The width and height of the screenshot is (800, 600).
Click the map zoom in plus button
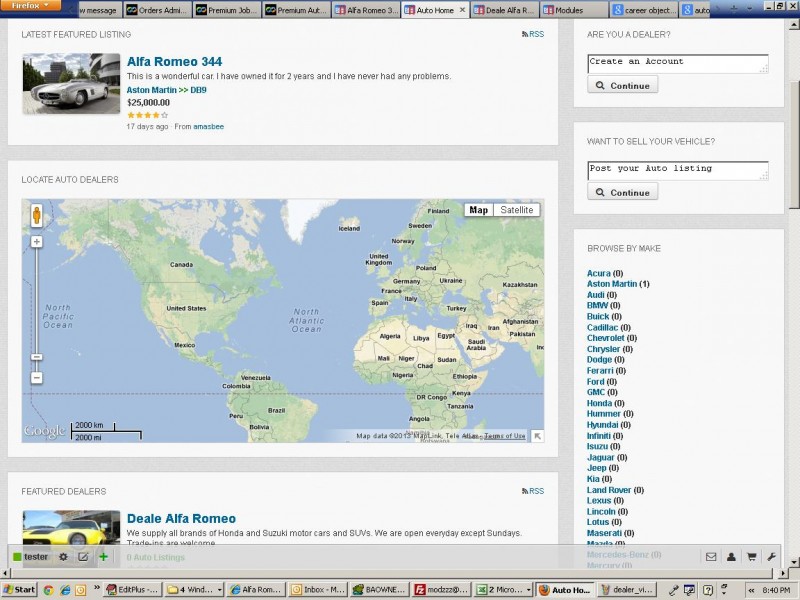[x=36, y=242]
